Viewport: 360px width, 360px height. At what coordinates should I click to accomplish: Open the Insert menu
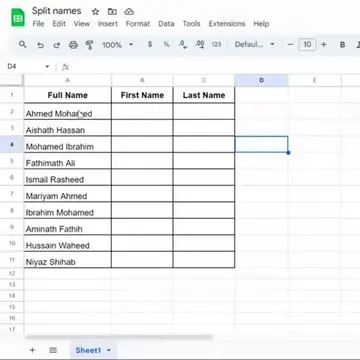coord(108,24)
